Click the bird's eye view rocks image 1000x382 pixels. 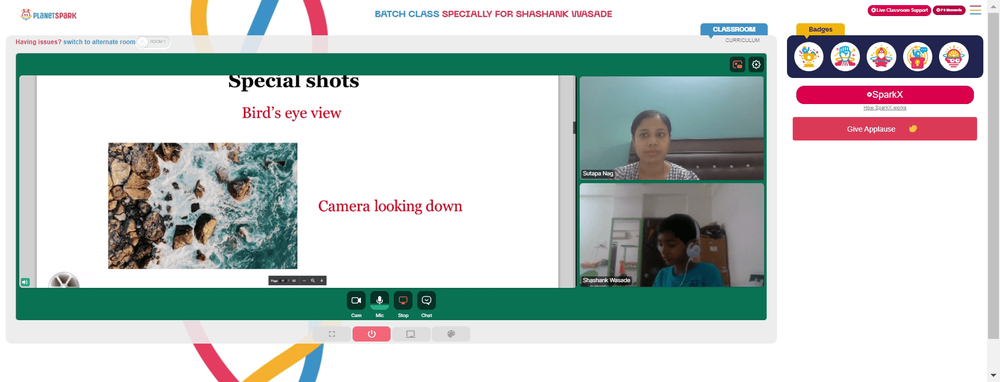point(203,205)
